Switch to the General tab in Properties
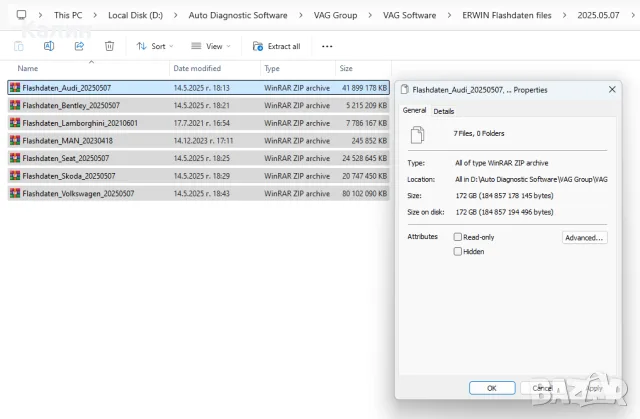Viewport: 640px width, 419px height. click(414, 110)
